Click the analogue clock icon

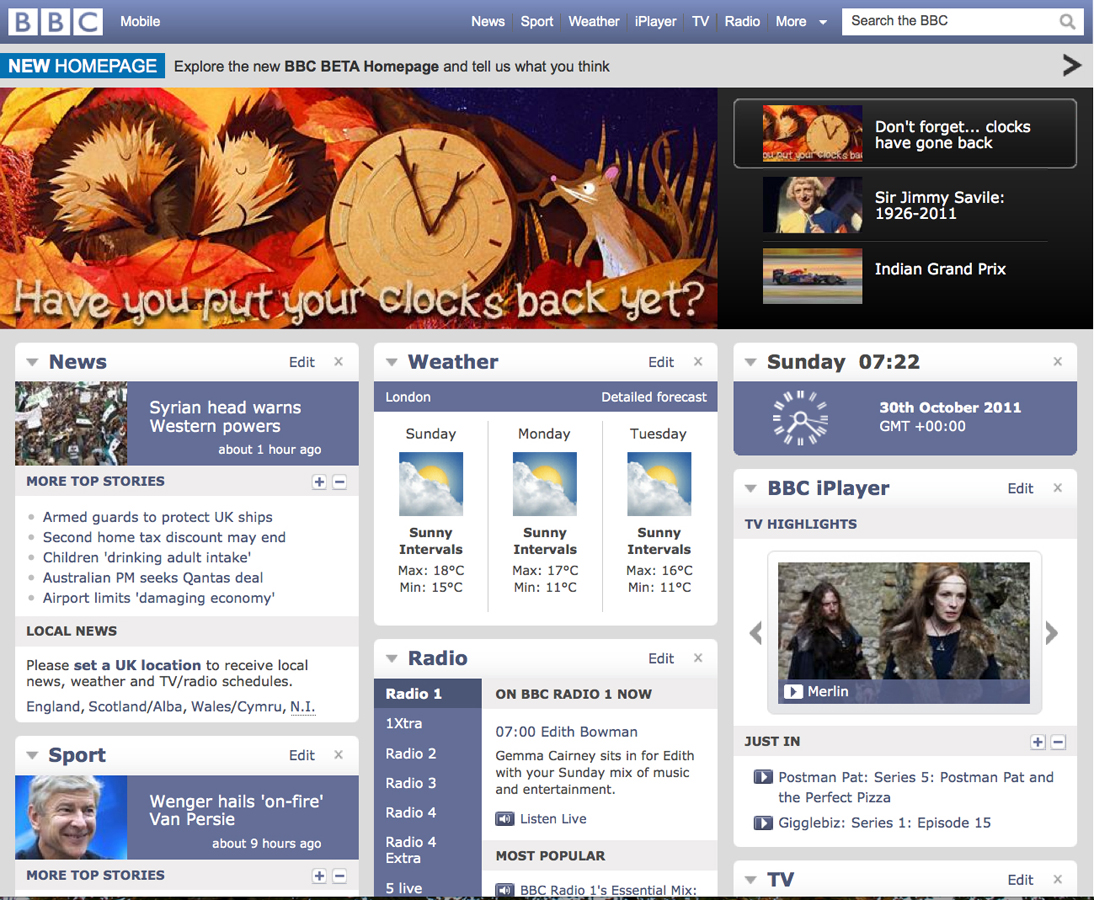pos(800,417)
